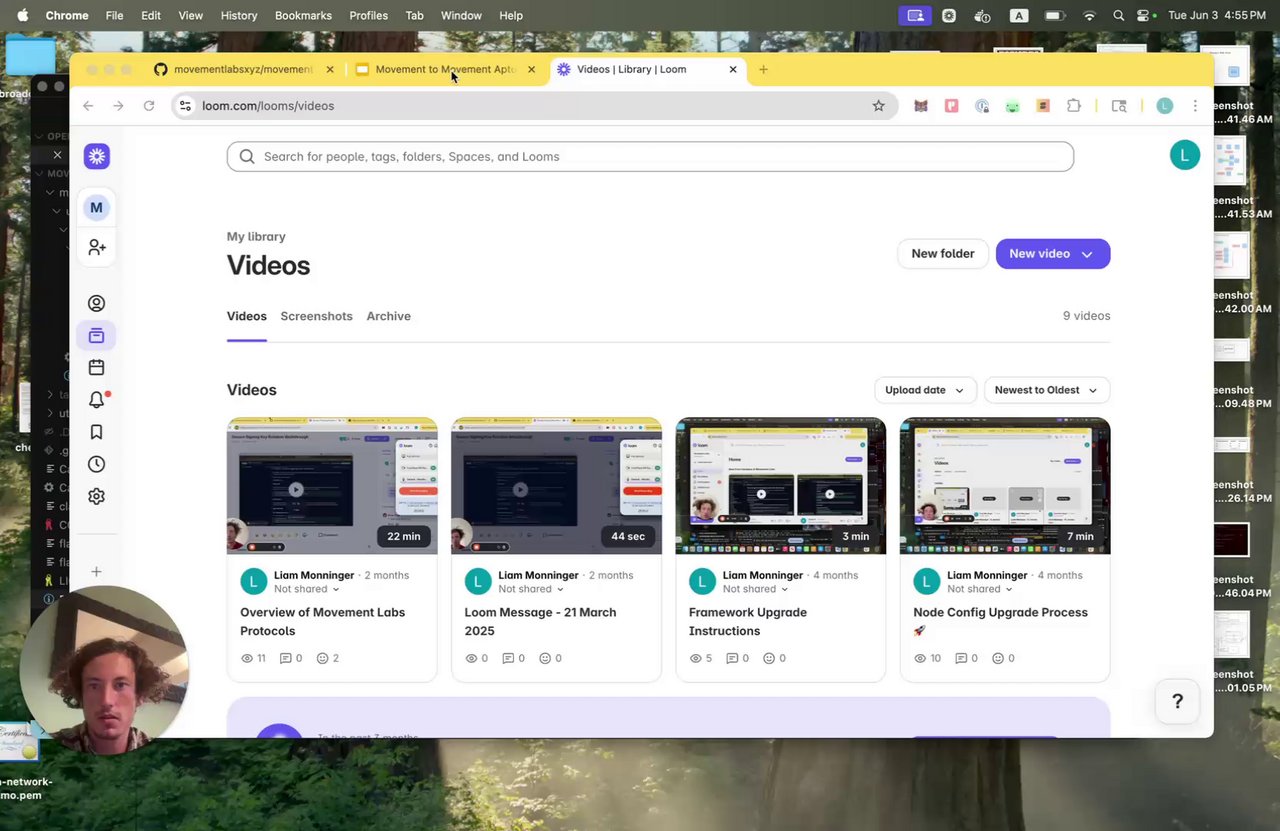Click the New folder button

[942, 254]
